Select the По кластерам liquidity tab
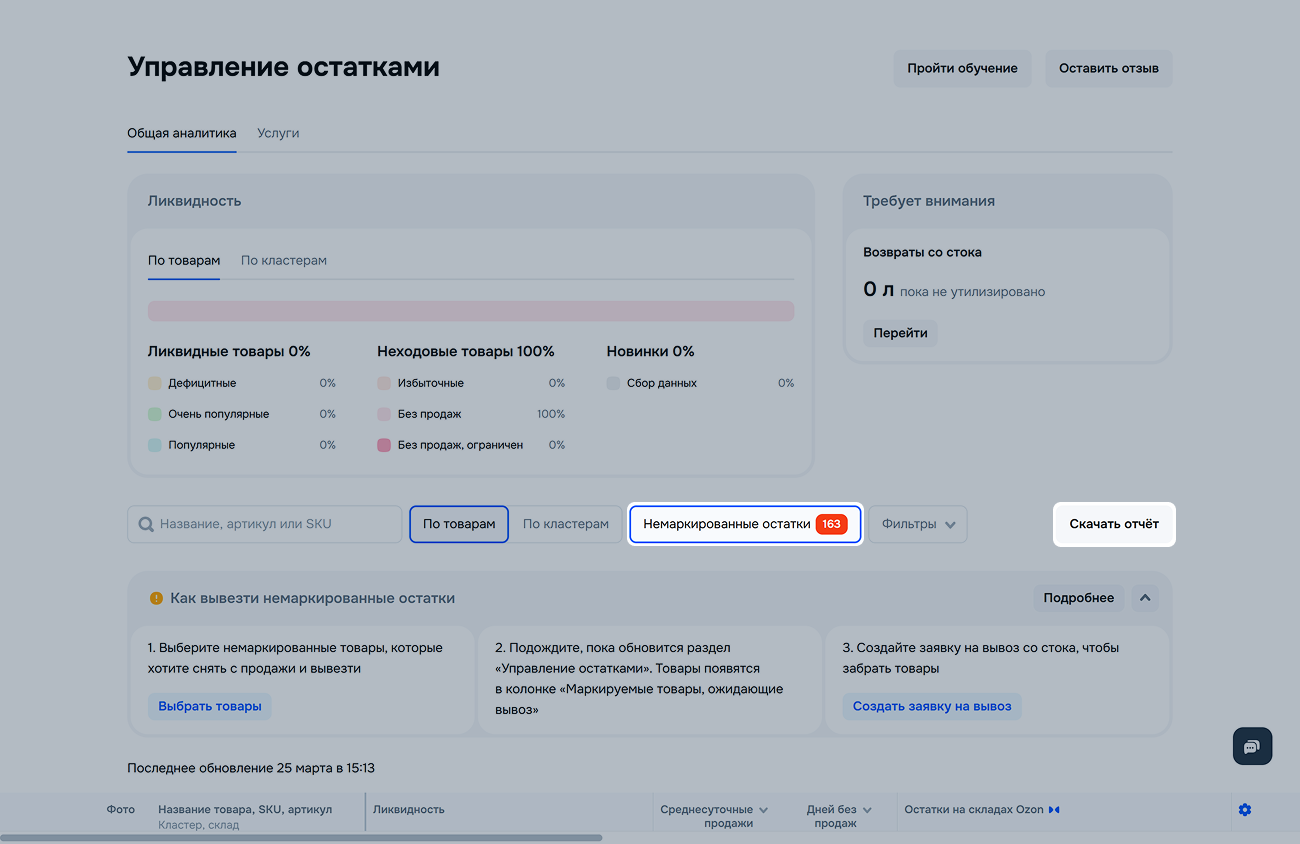This screenshot has width=1300, height=844. 284,260
